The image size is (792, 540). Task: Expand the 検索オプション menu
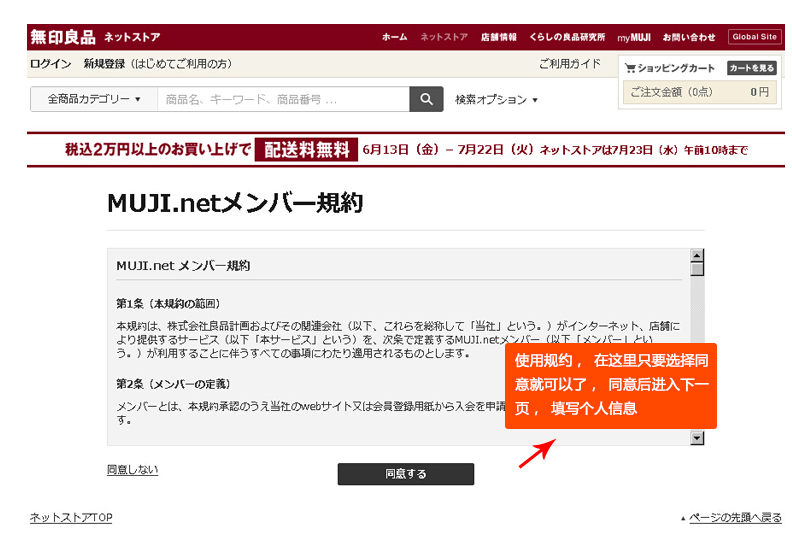point(496,100)
